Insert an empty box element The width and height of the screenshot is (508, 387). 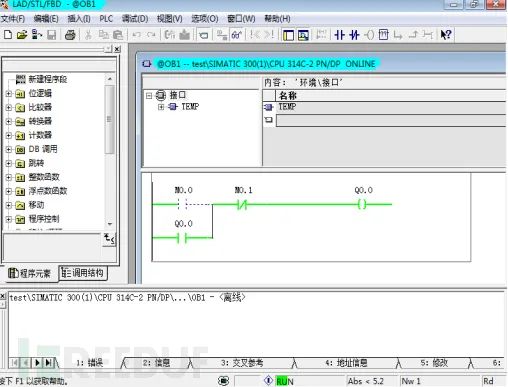pos(384,35)
